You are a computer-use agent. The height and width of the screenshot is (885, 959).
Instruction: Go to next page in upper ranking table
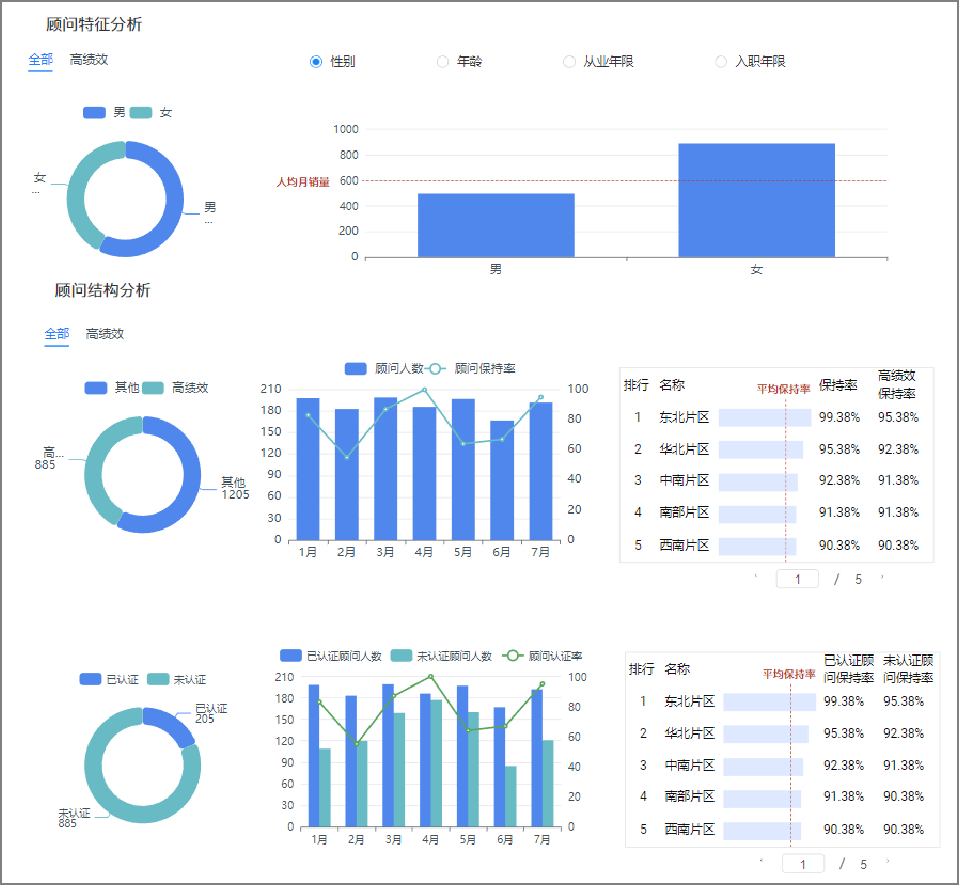coord(882,577)
